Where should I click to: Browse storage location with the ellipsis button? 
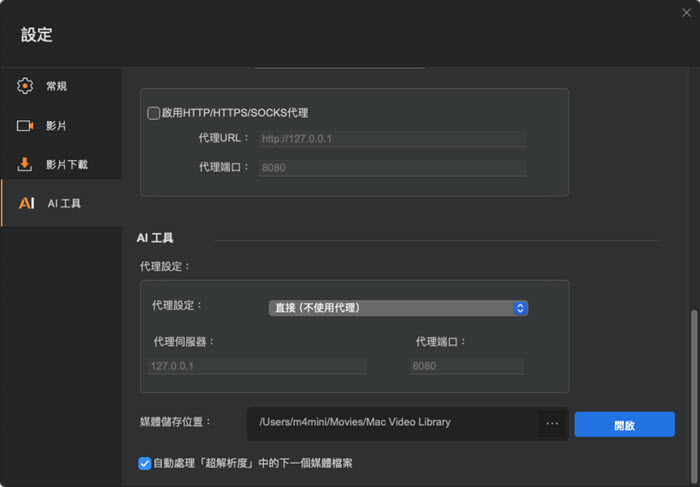(x=552, y=423)
